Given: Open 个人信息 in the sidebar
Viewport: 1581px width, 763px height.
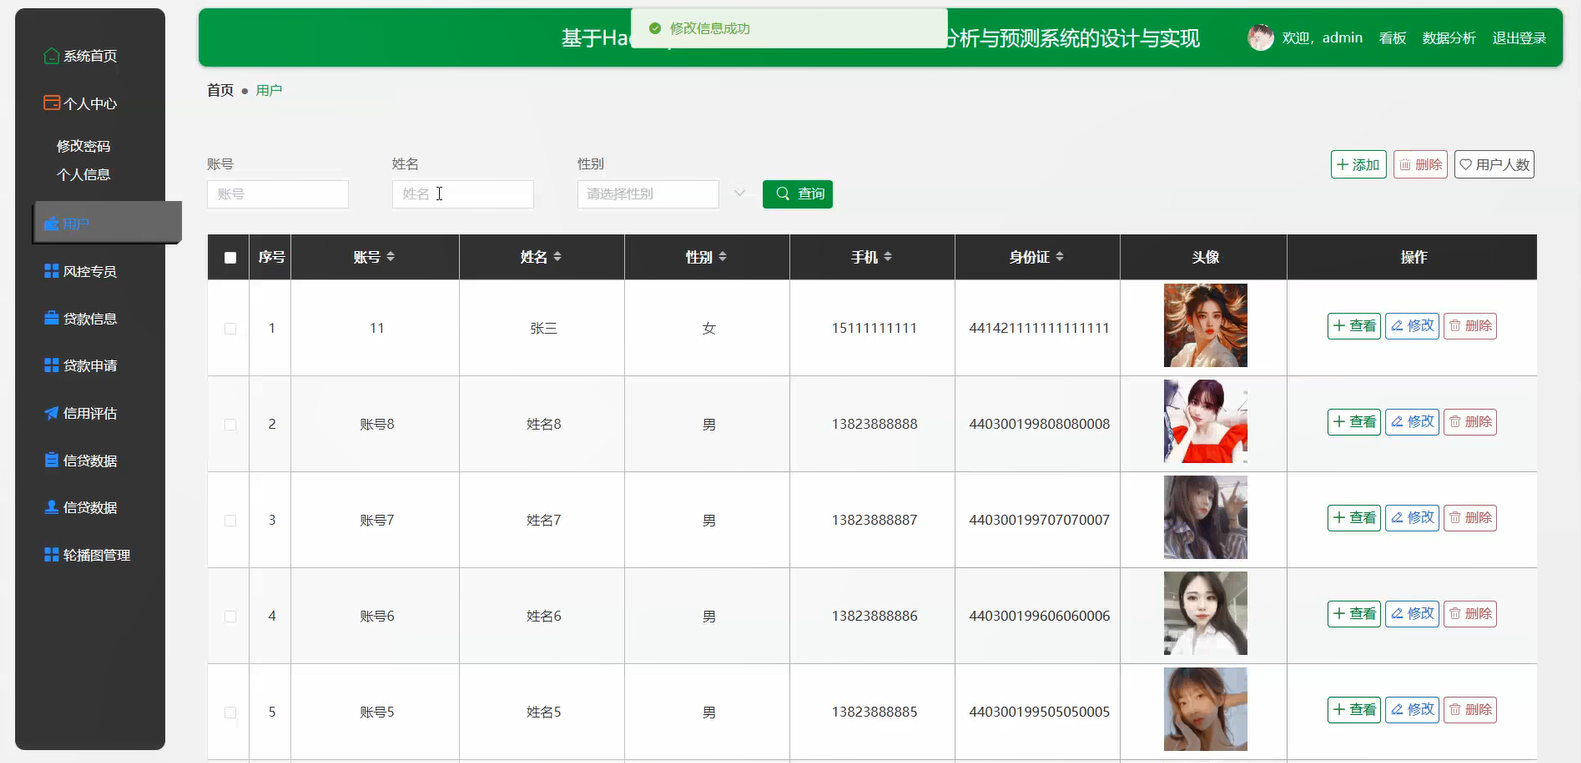Looking at the screenshot, I should 84,175.
